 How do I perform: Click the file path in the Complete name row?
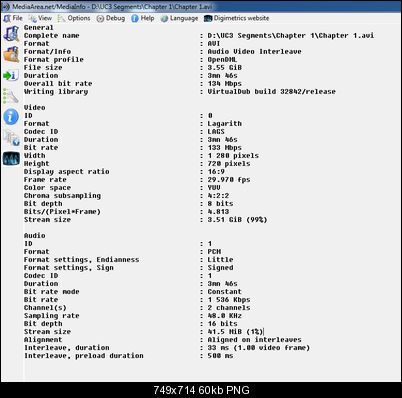tap(291, 35)
